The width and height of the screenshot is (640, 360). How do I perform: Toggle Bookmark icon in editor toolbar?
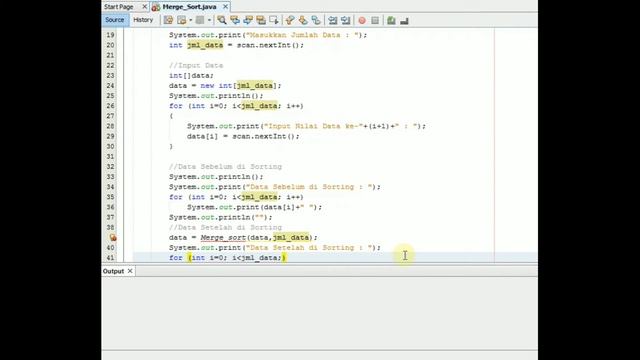(x=316, y=20)
